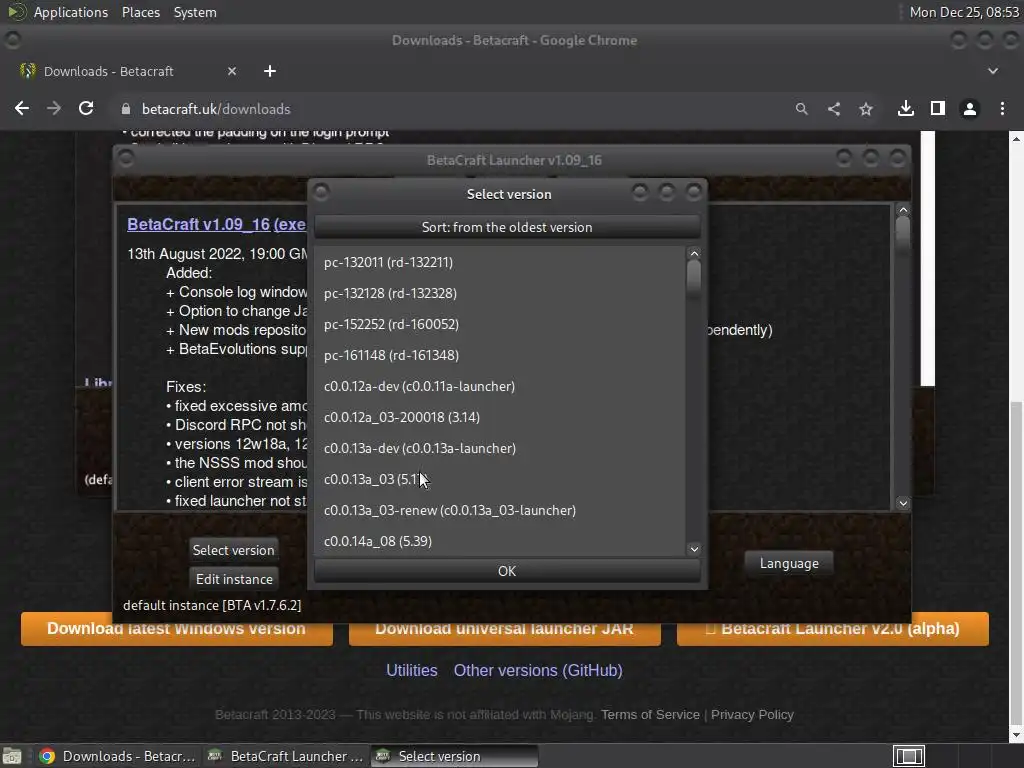Image resolution: width=1024 pixels, height=768 pixels.
Task: View site information lock icon
Action: pyautogui.click(x=126, y=109)
